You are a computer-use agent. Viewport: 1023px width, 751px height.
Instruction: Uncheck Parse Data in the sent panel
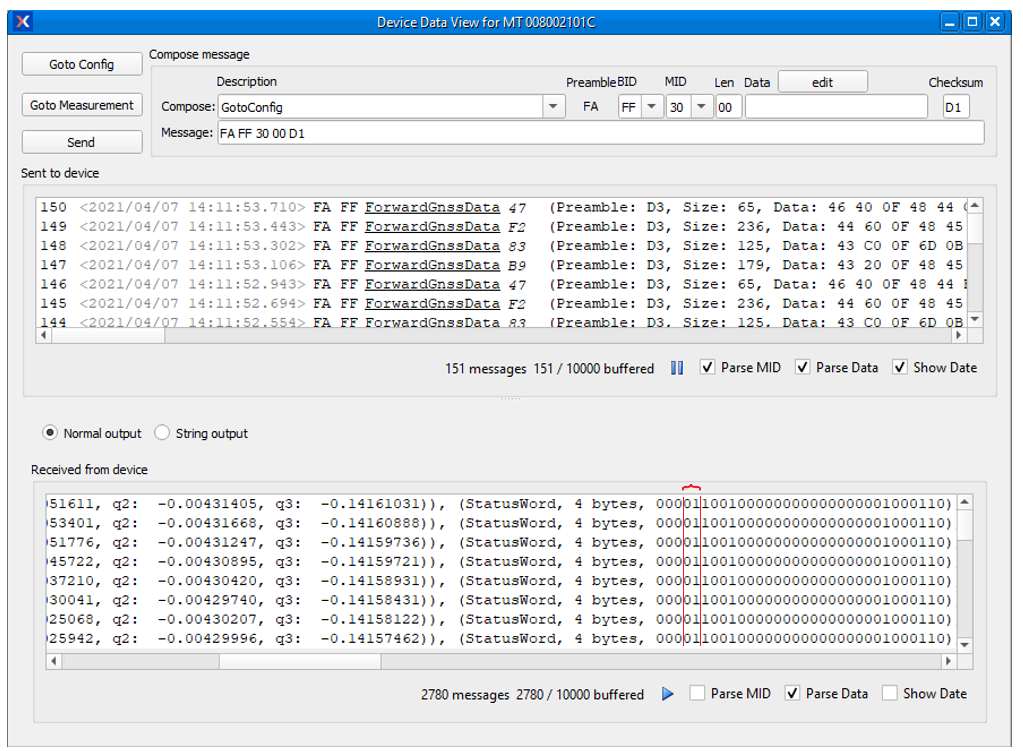tap(803, 367)
